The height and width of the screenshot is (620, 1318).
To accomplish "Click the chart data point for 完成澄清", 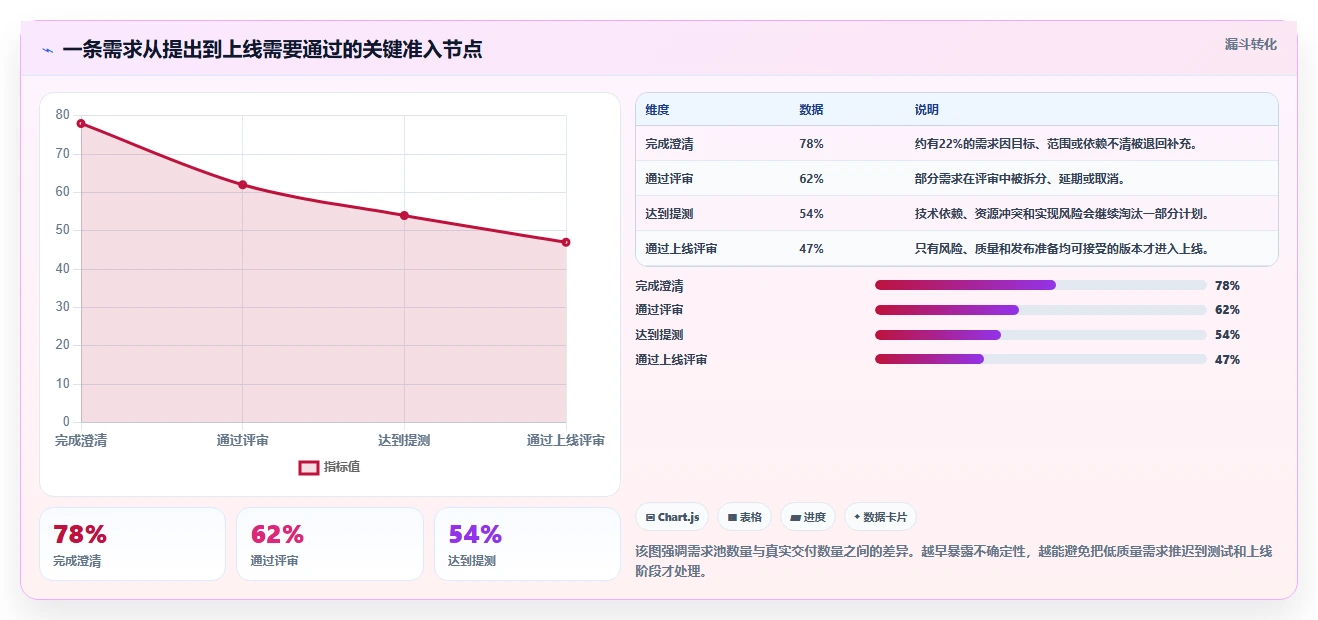I will [x=81, y=123].
